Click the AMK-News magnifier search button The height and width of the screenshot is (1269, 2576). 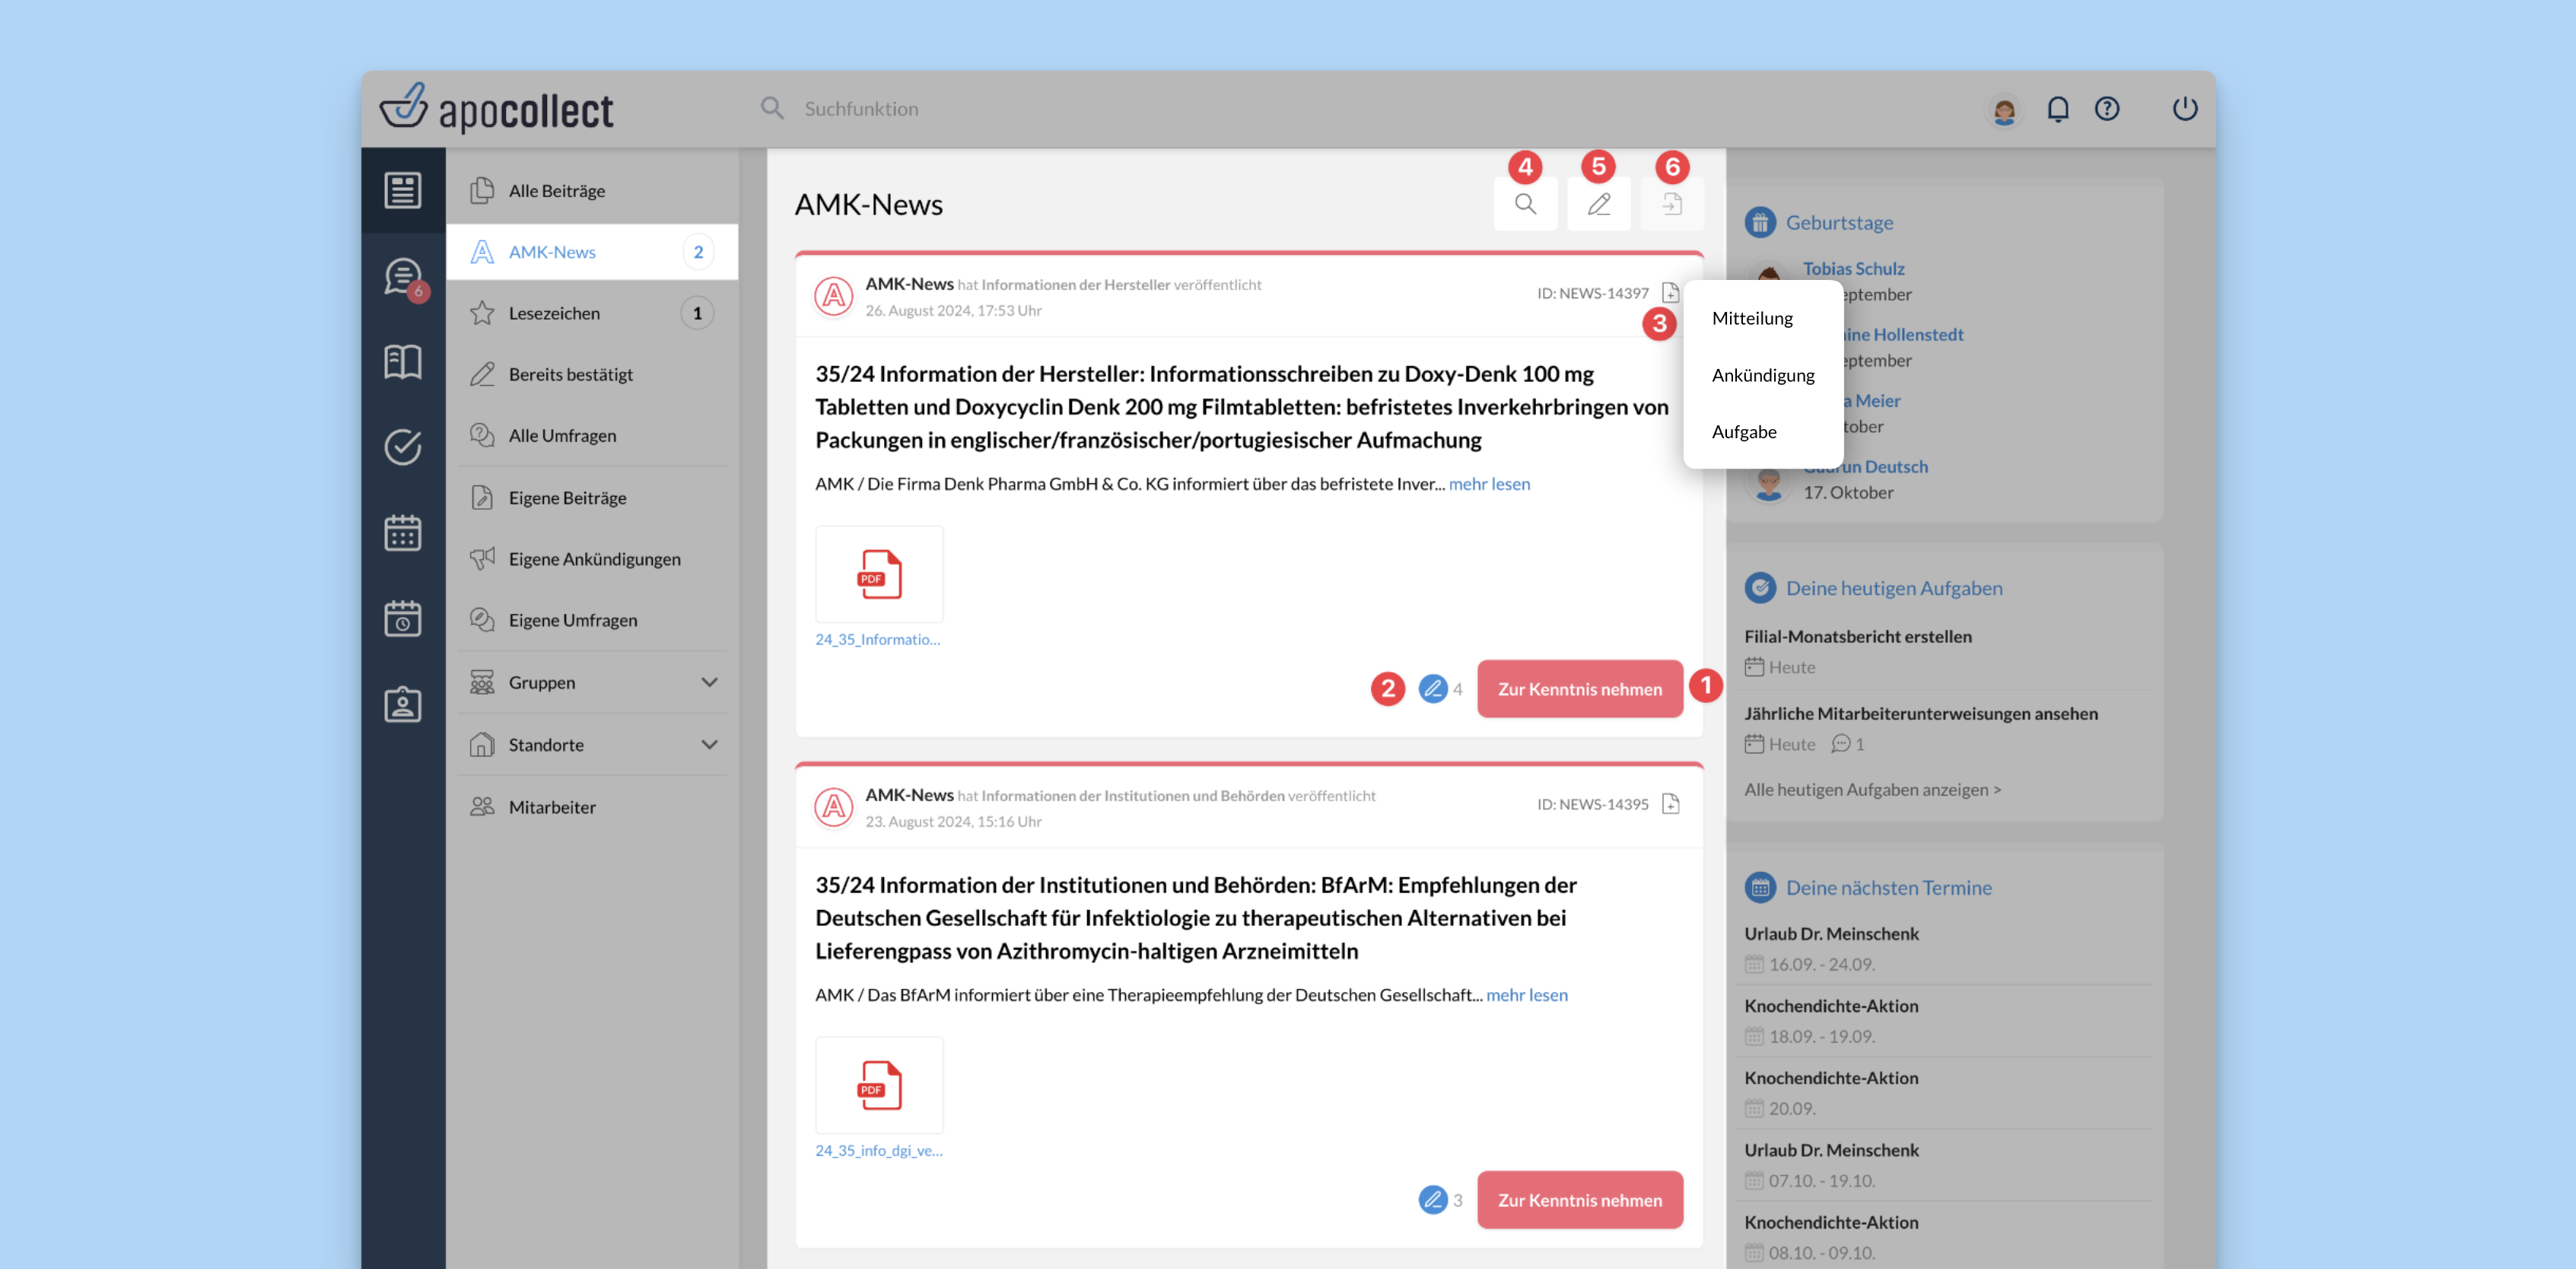coord(1524,205)
